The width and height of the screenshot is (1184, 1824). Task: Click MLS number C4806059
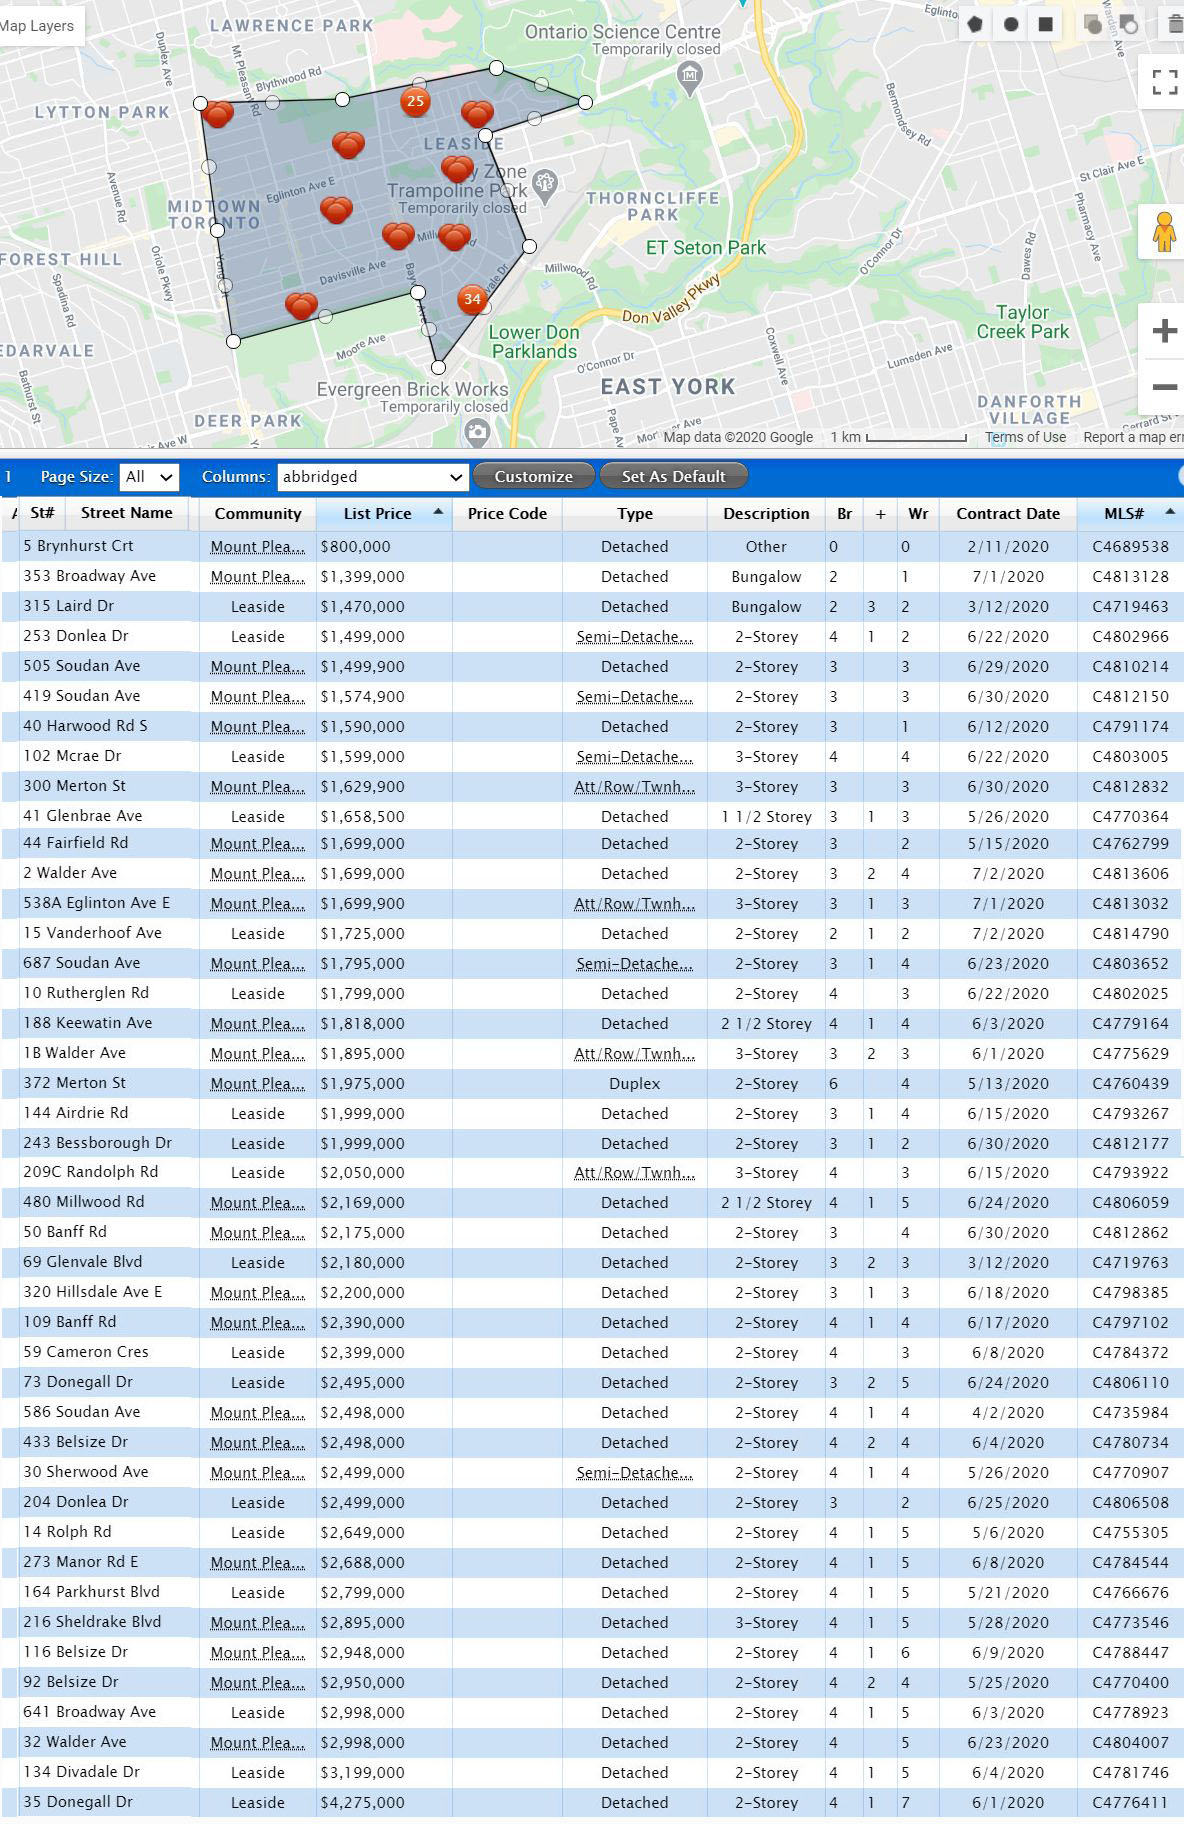pos(1130,1203)
